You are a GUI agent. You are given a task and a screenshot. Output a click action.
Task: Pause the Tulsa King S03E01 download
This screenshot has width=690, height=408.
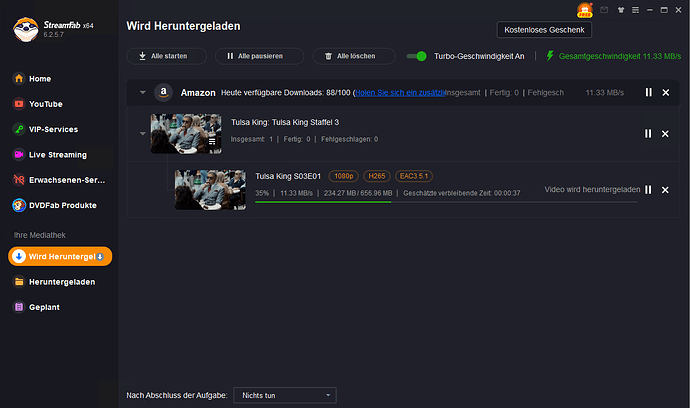[648, 190]
